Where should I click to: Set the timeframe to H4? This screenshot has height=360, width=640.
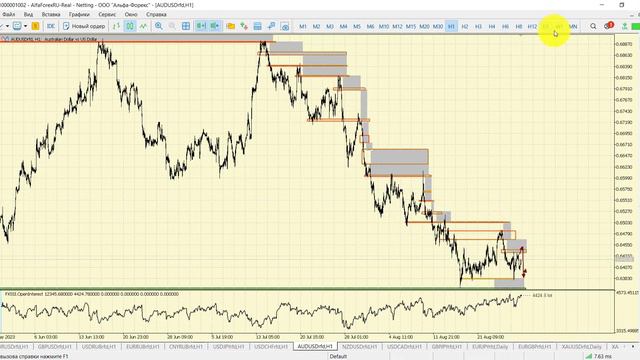491,27
